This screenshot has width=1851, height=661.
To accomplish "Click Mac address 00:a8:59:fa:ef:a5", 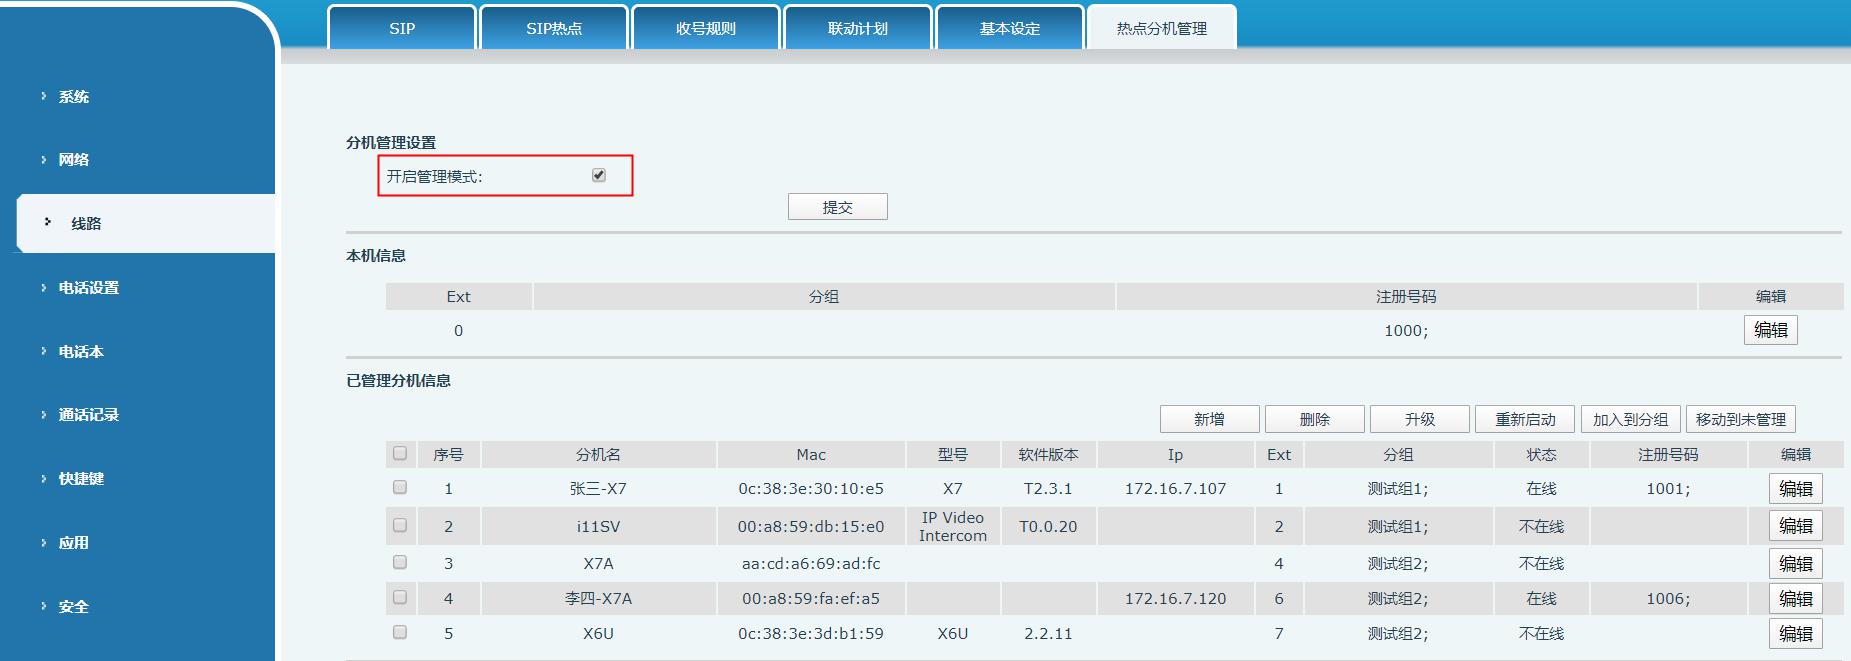I will [x=811, y=599].
